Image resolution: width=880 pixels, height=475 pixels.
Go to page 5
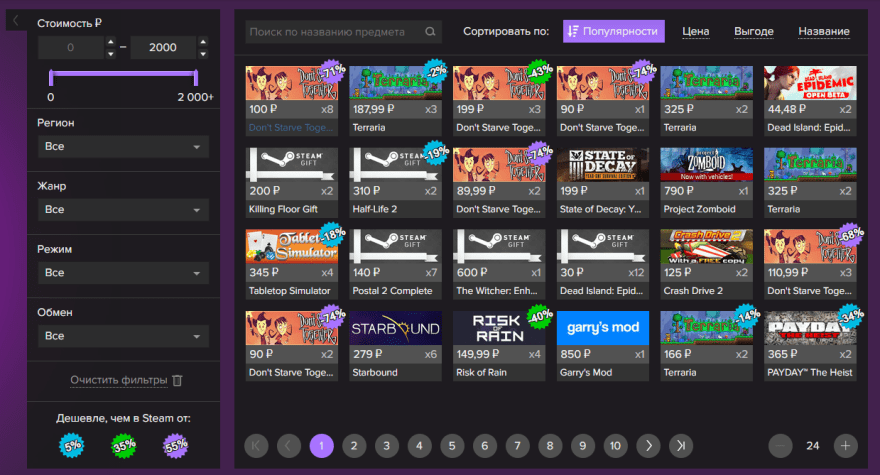click(451, 446)
